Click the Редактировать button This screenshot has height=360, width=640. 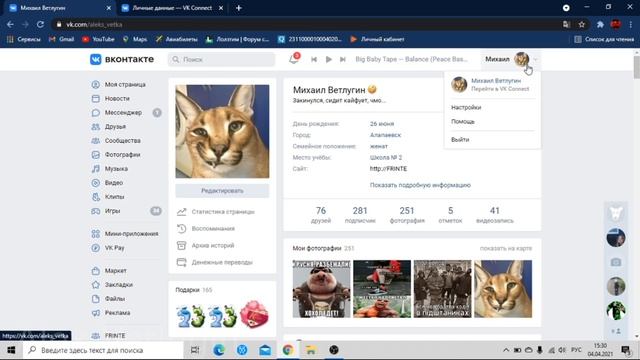(x=222, y=191)
